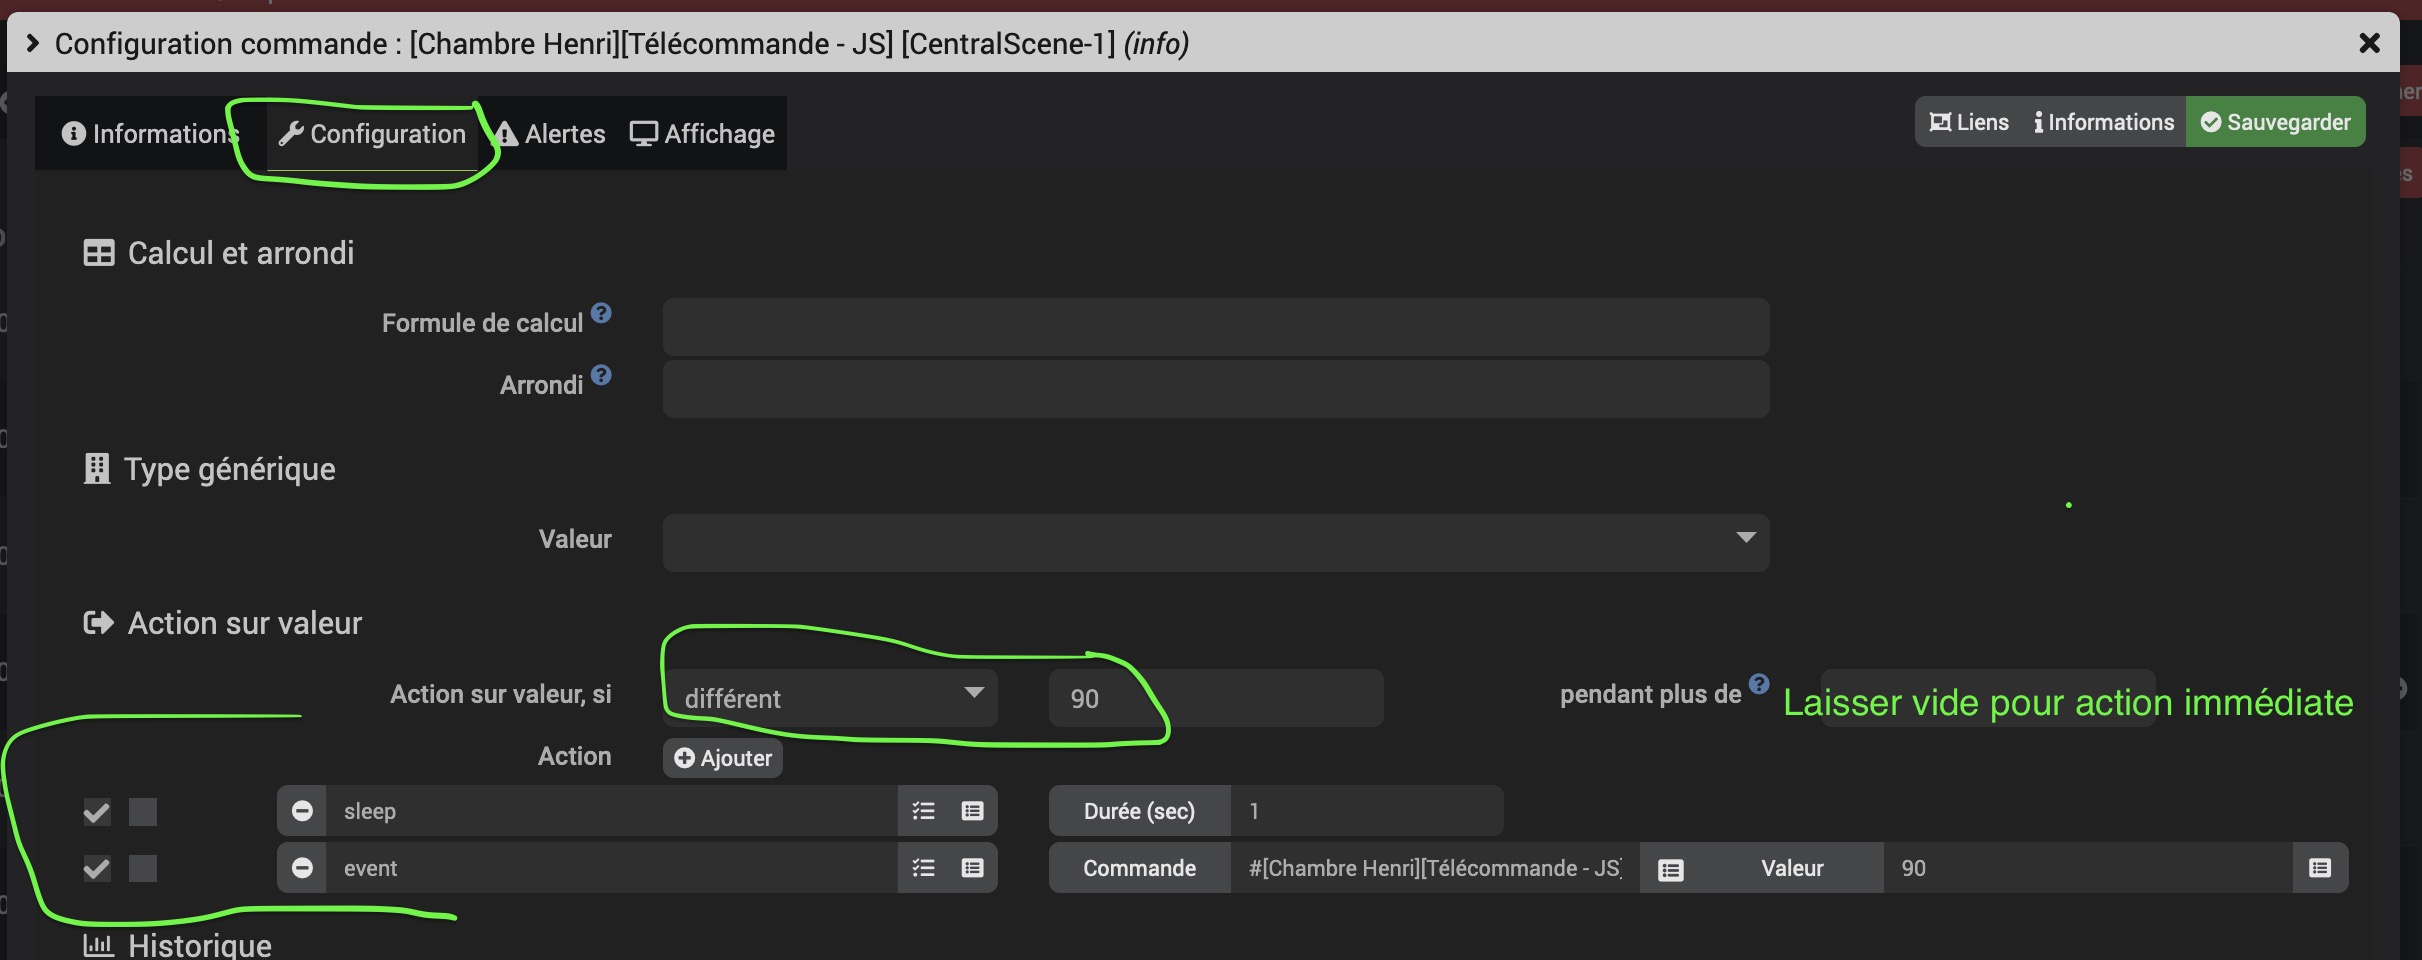Open the command picker icon for event
Image resolution: width=2422 pixels, height=960 pixels.
click(972, 868)
